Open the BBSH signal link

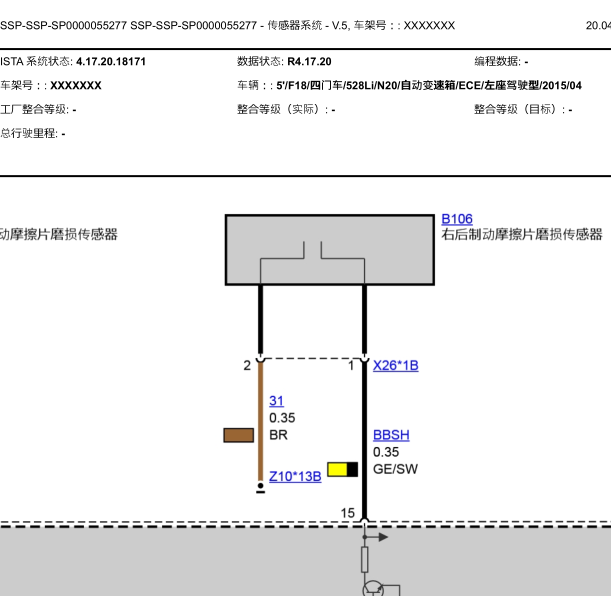(391, 435)
